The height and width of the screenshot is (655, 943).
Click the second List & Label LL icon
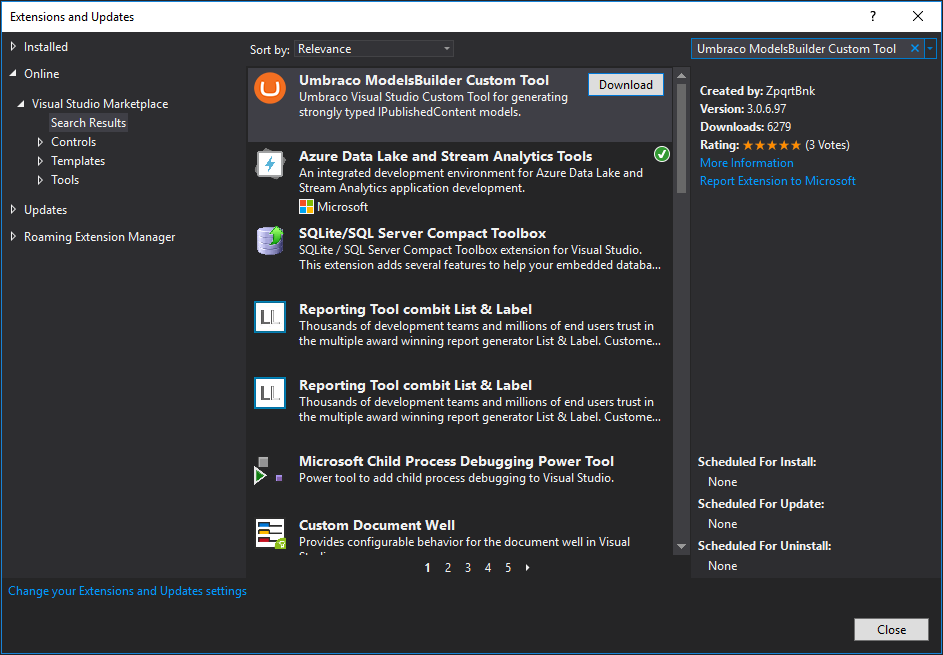click(269, 393)
